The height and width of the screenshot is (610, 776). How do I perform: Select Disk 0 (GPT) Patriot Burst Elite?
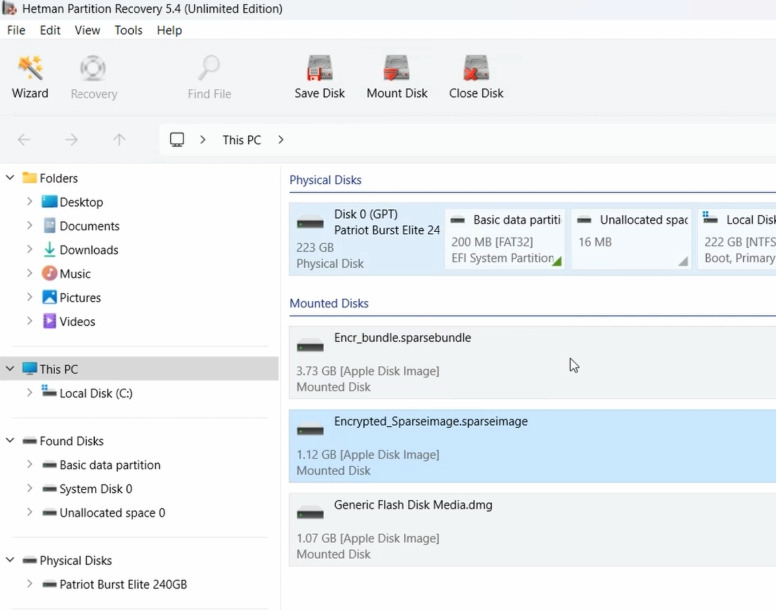click(x=365, y=238)
